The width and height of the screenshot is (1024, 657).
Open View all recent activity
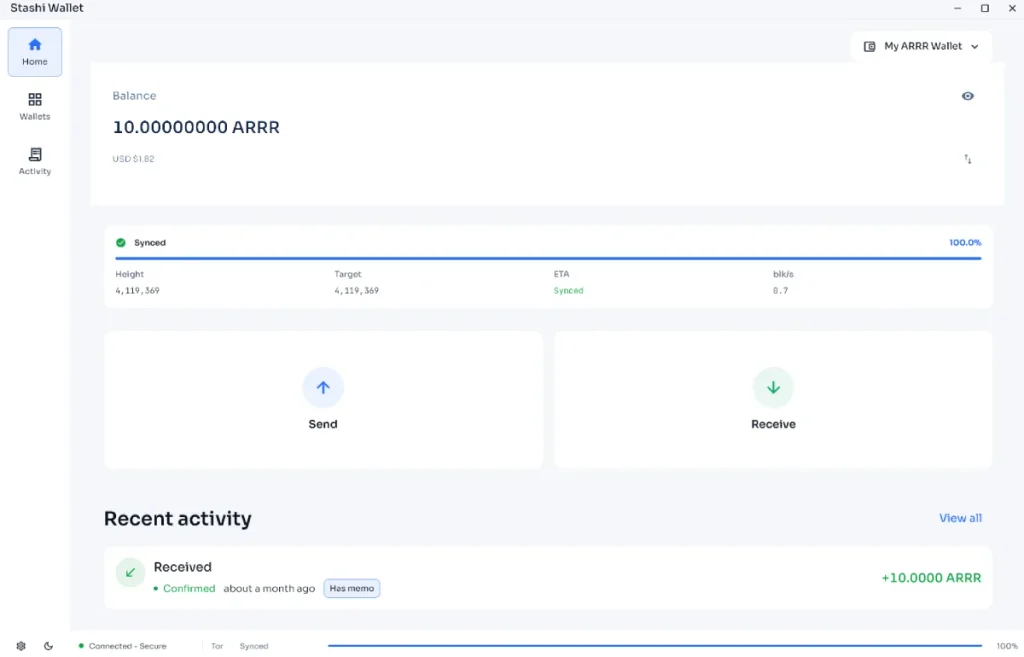click(960, 518)
